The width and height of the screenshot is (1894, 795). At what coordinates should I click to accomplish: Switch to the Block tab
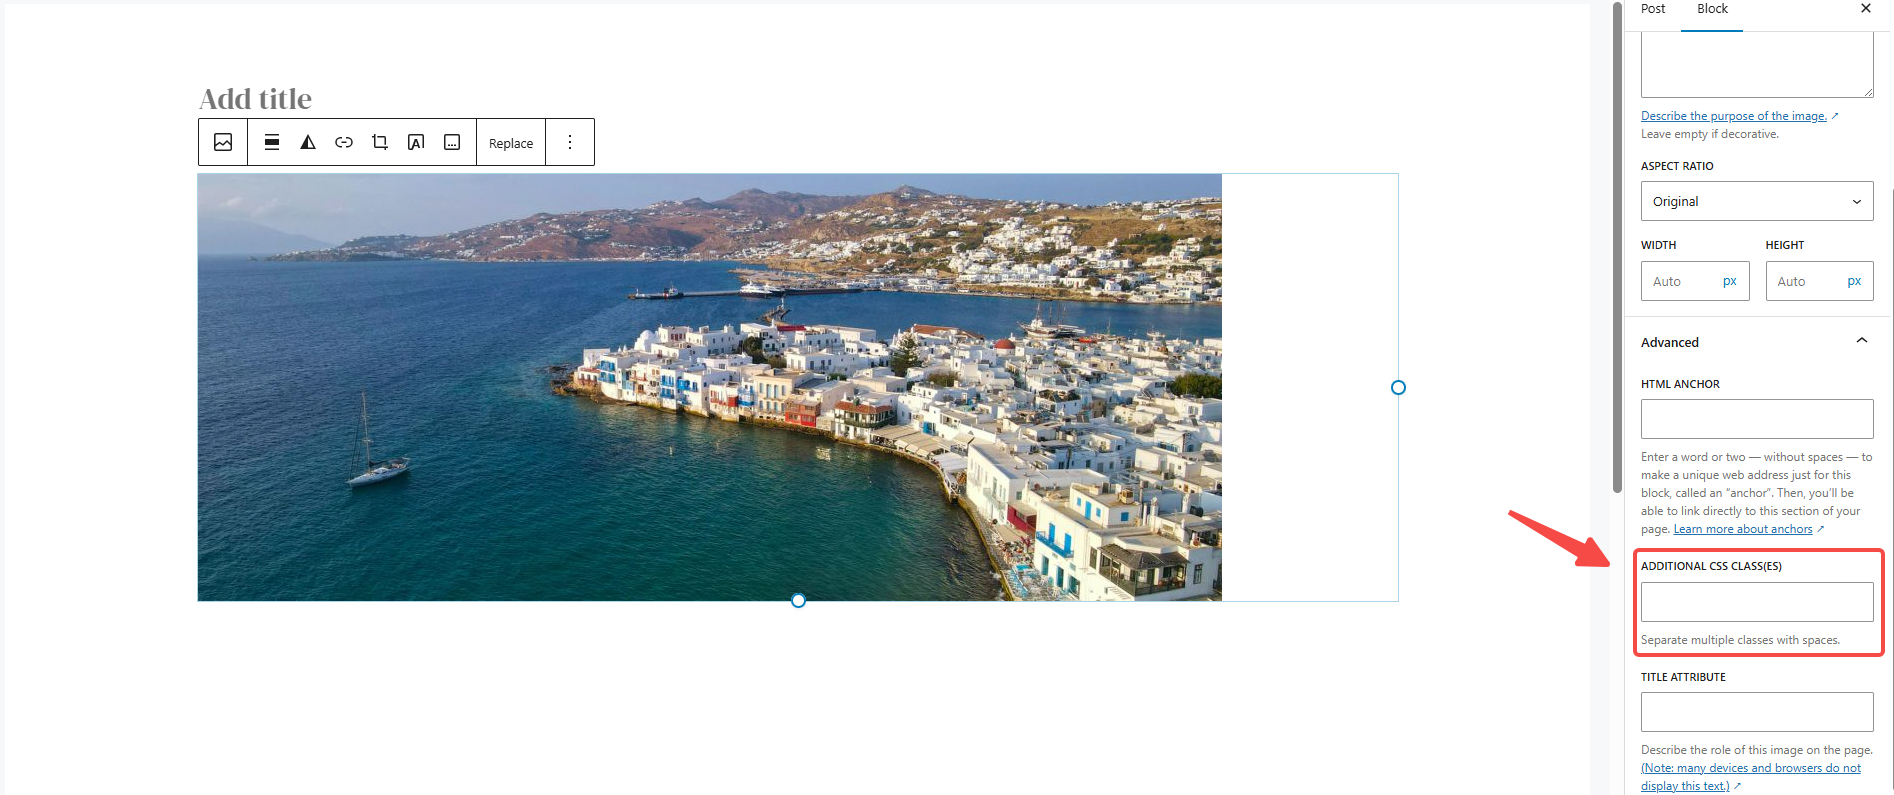(x=1712, y=9)
